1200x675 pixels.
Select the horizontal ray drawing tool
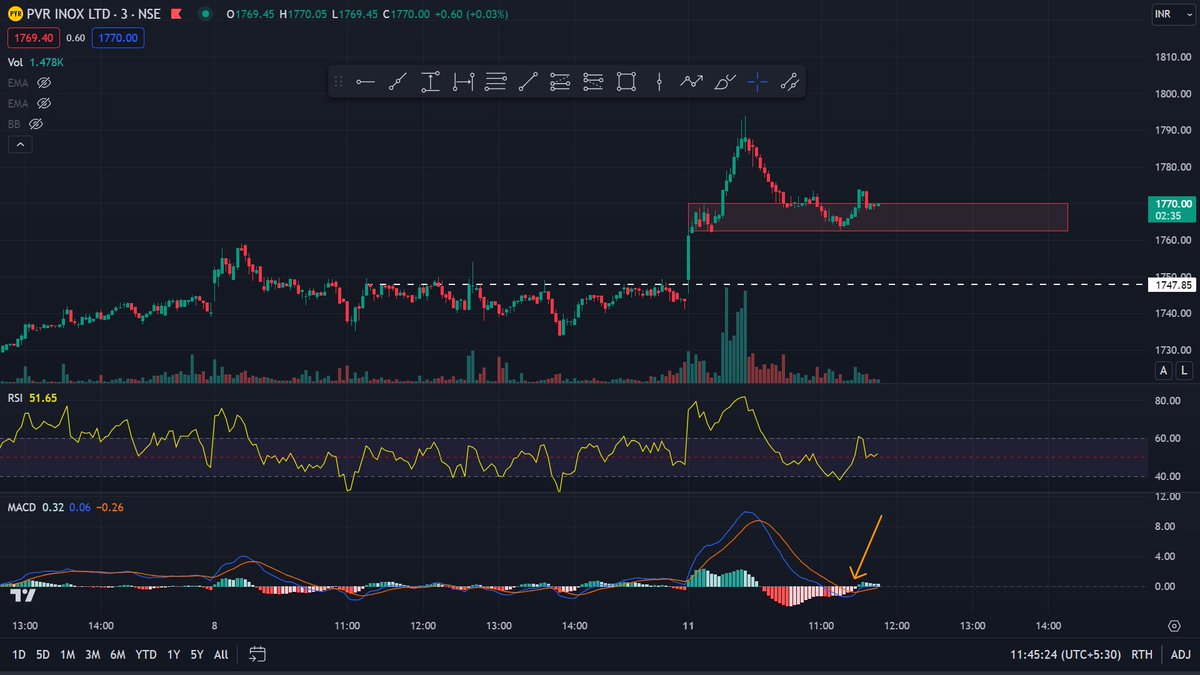pos(365,82)
